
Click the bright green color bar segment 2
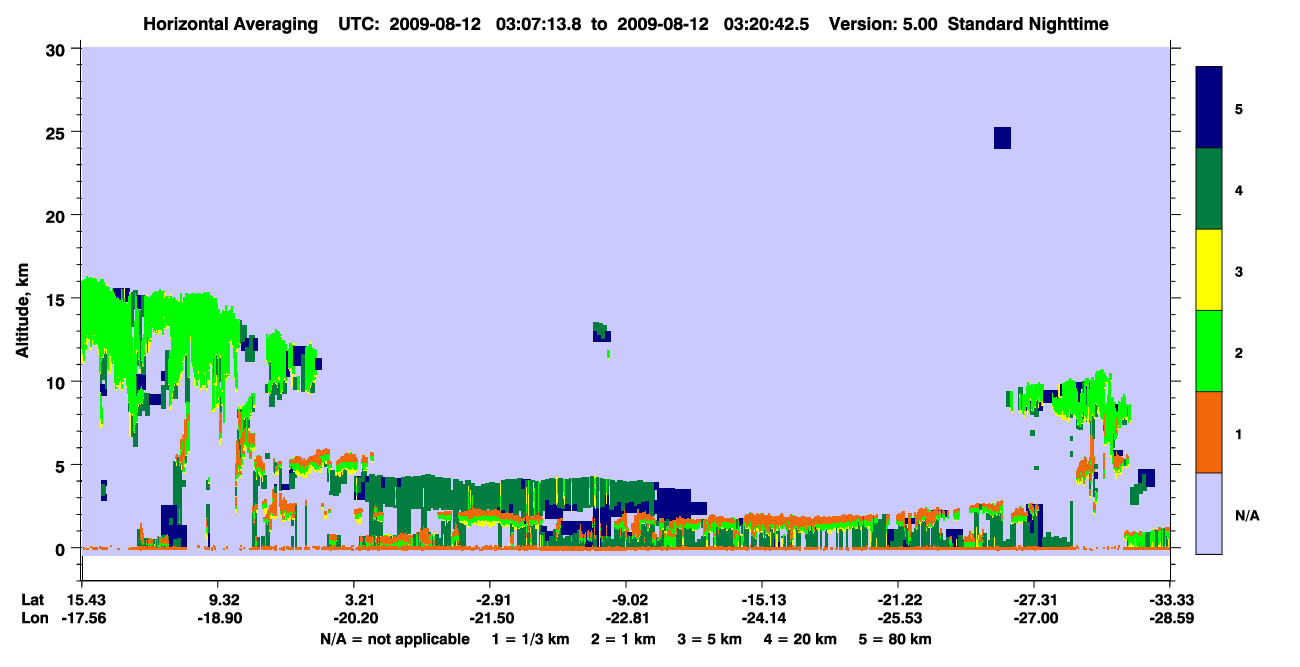[x=1209, y=351]
